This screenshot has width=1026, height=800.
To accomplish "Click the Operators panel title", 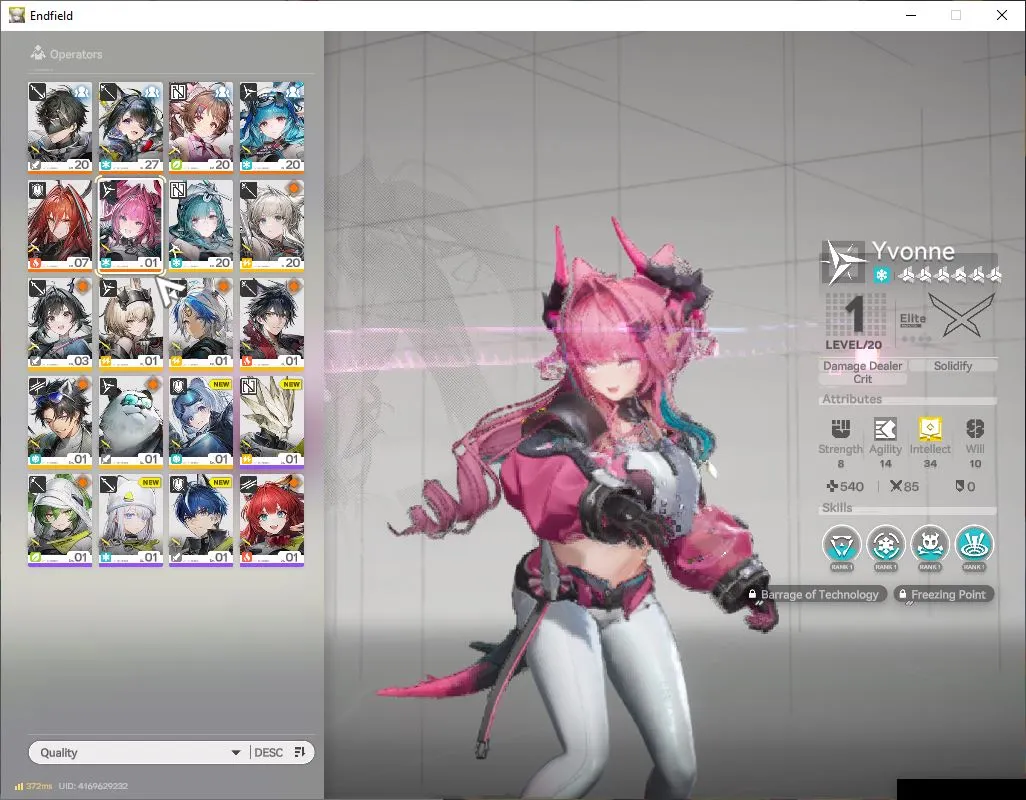I will (x=76, y=54).
